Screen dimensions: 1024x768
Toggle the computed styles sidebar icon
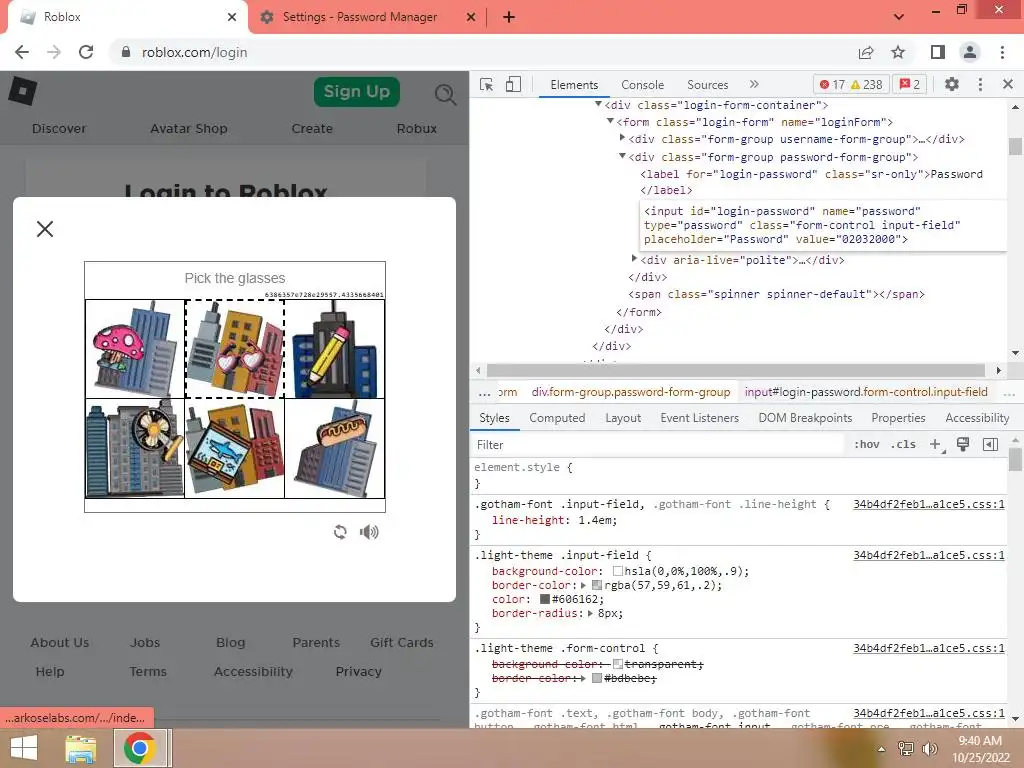(x=990, y=445)
